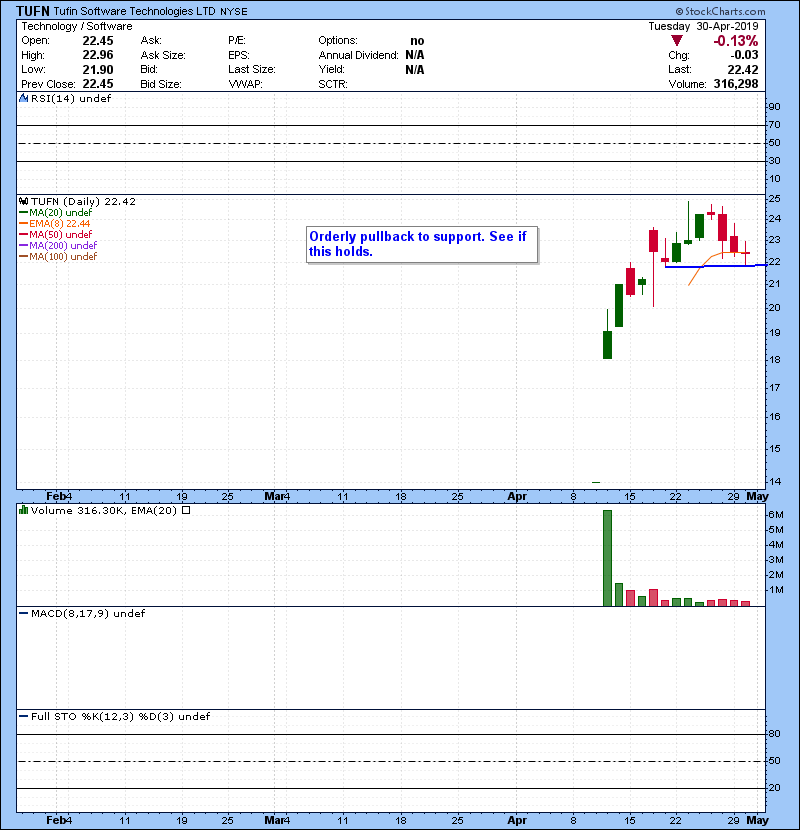Click the Full STO legend line marker
This screenshot has width=800, height=830.
click(24, 716)
